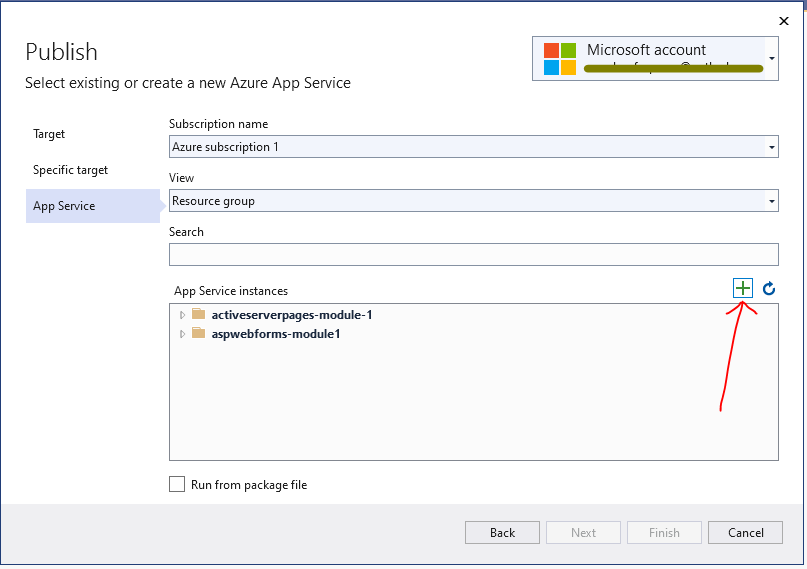Click the Finish button
Image resolution: width=807 pixels, height=569 pixels.
tap(664, 532)
